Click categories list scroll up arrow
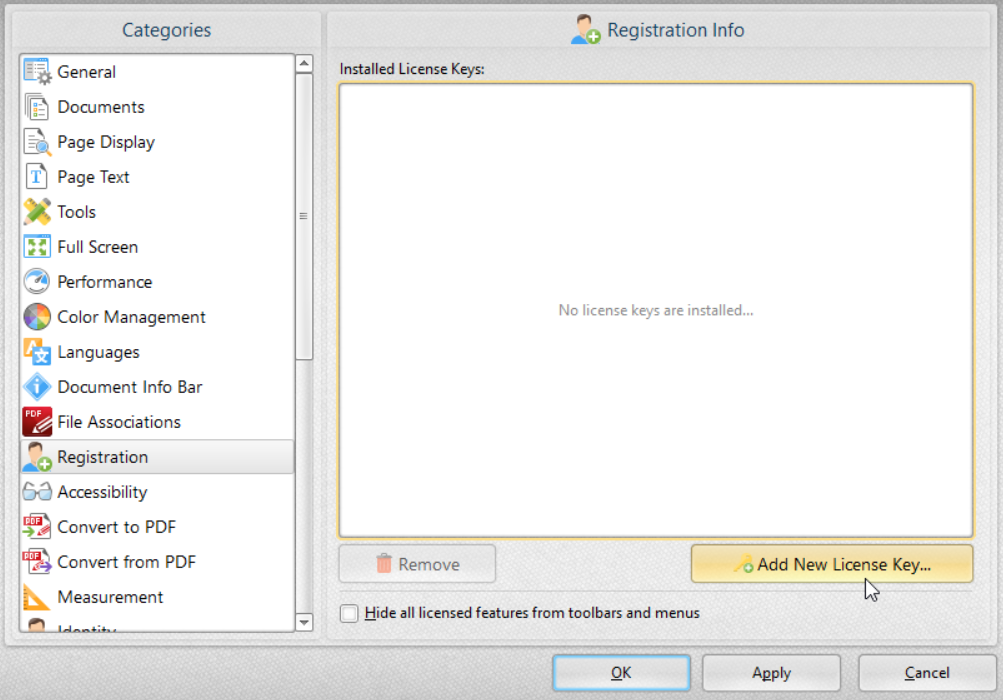 [304, 63]
